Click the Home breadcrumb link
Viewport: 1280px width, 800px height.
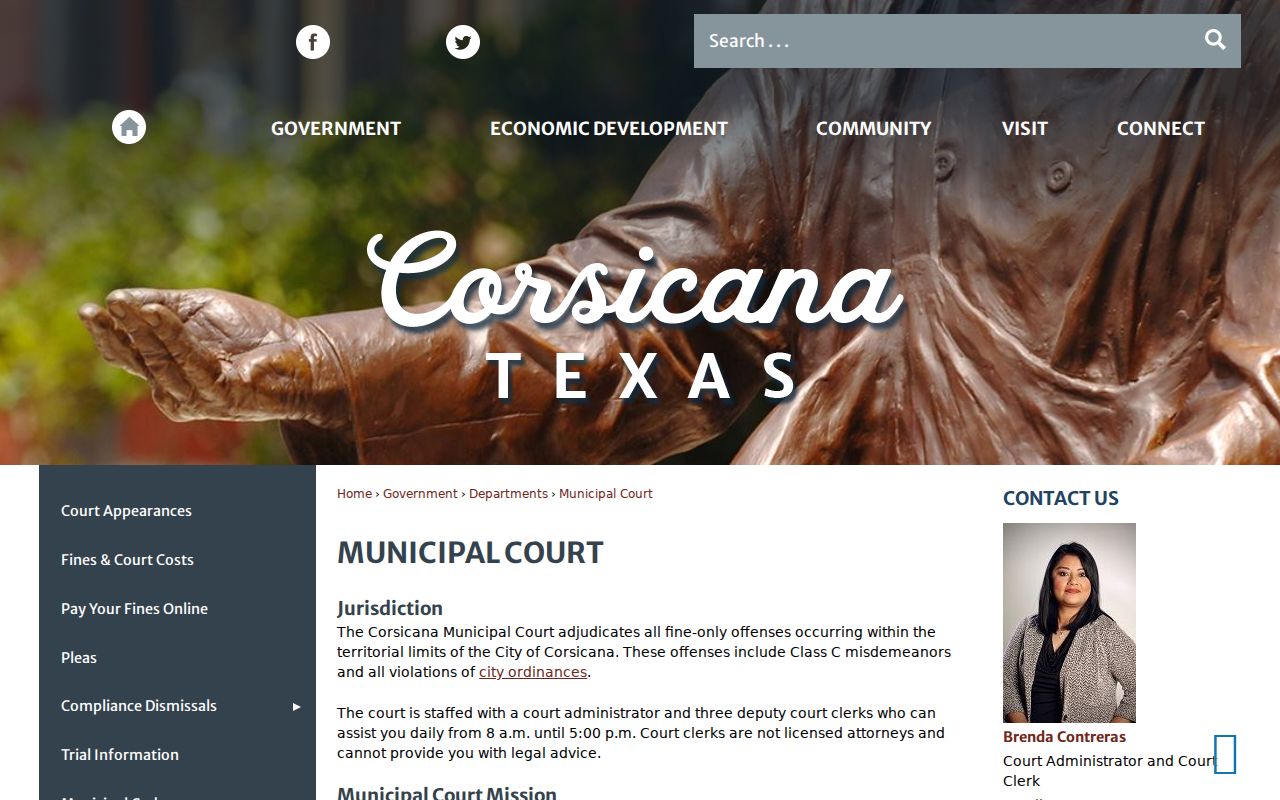[x=354, y=494]
